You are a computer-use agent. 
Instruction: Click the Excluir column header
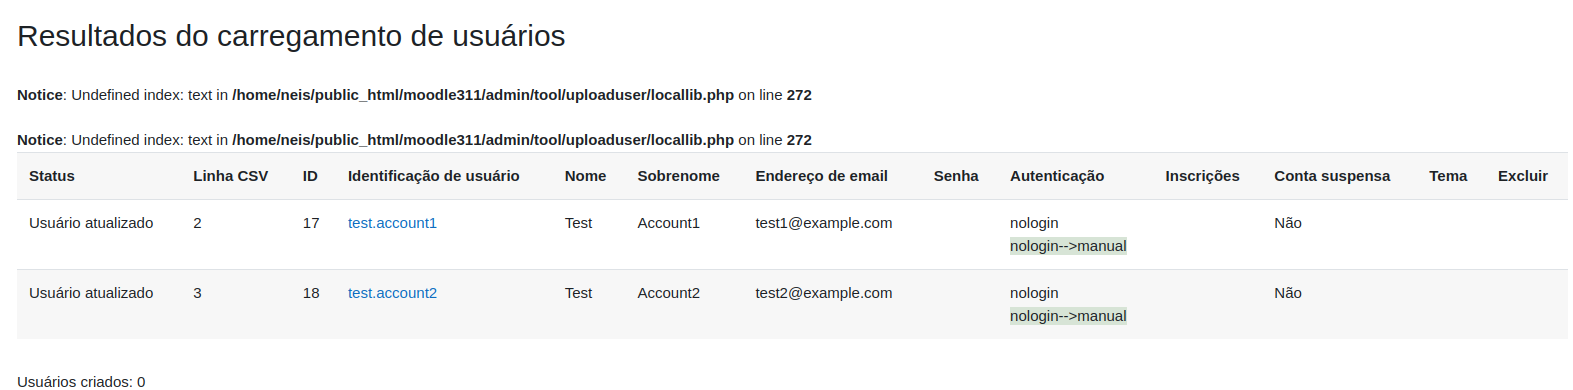click(x=1523, y=176)
